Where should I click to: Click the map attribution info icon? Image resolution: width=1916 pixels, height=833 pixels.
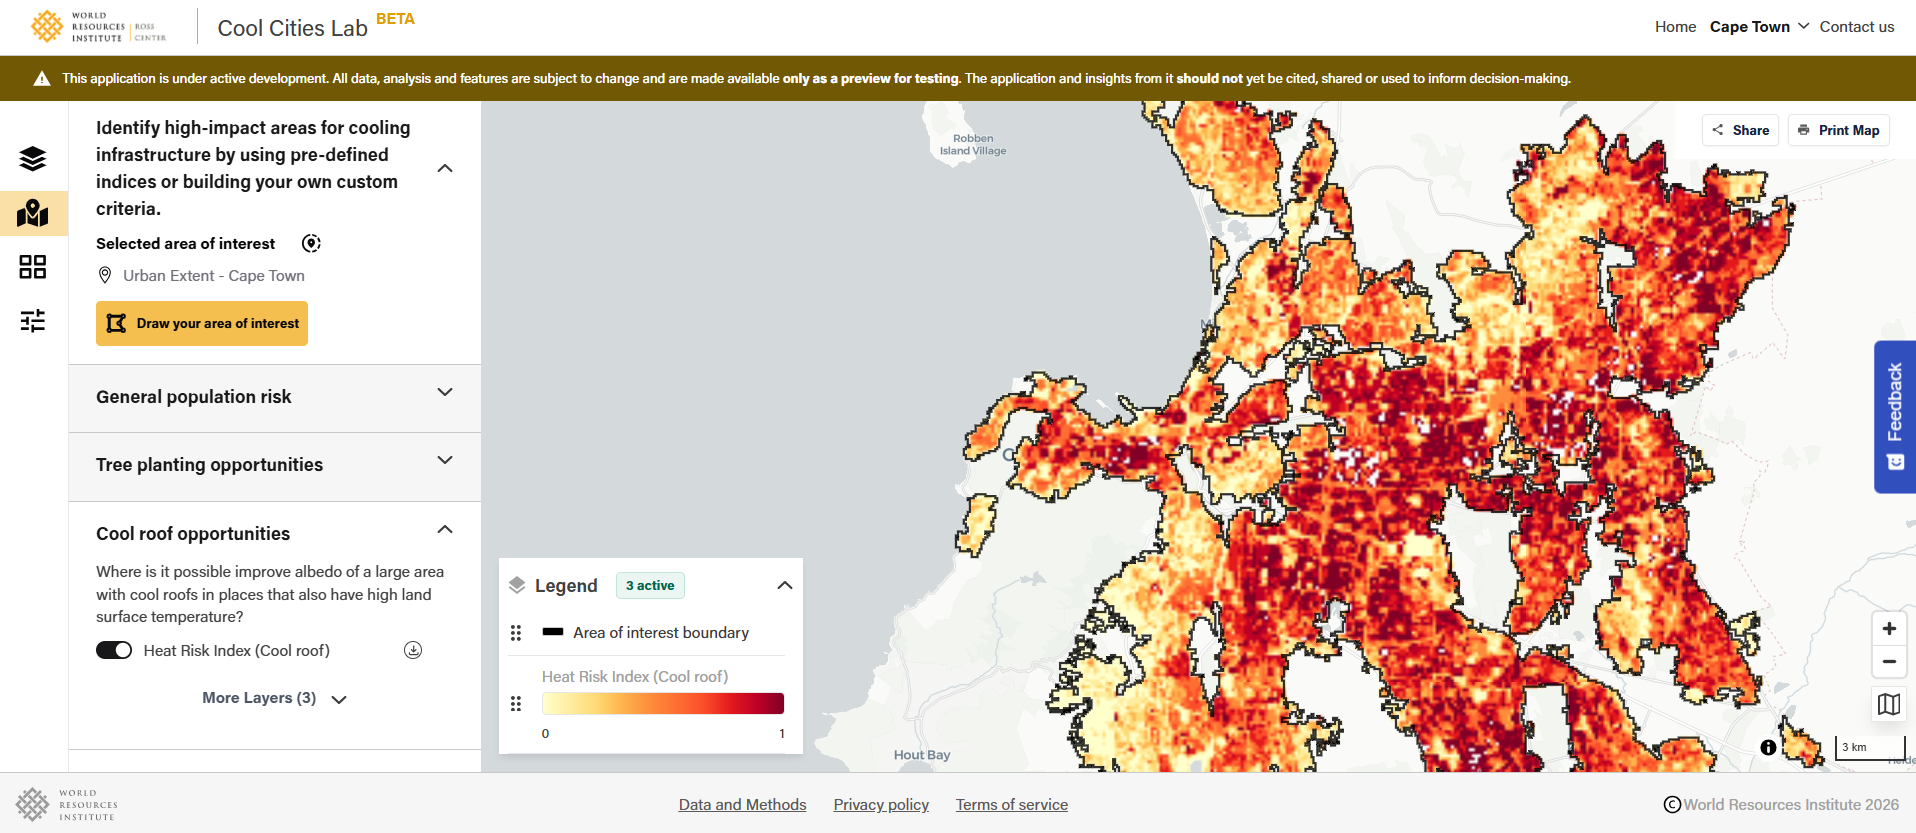click(1768, 747)
